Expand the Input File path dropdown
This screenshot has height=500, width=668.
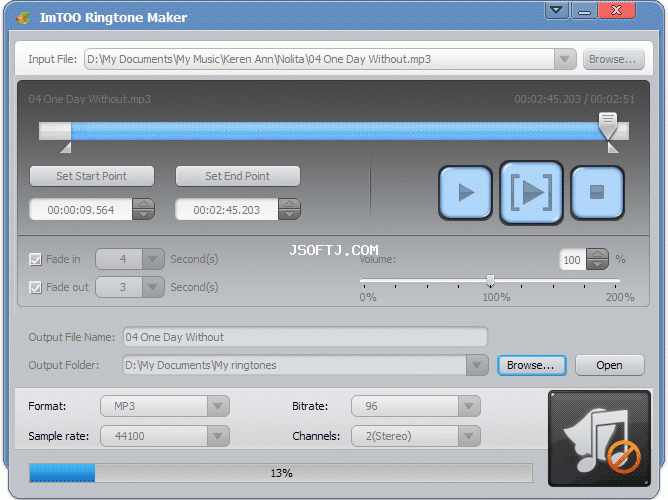point(565,59)
